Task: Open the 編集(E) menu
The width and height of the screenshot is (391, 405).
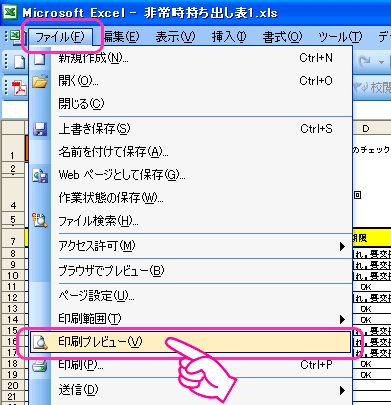Action: [x=121, y=37]
